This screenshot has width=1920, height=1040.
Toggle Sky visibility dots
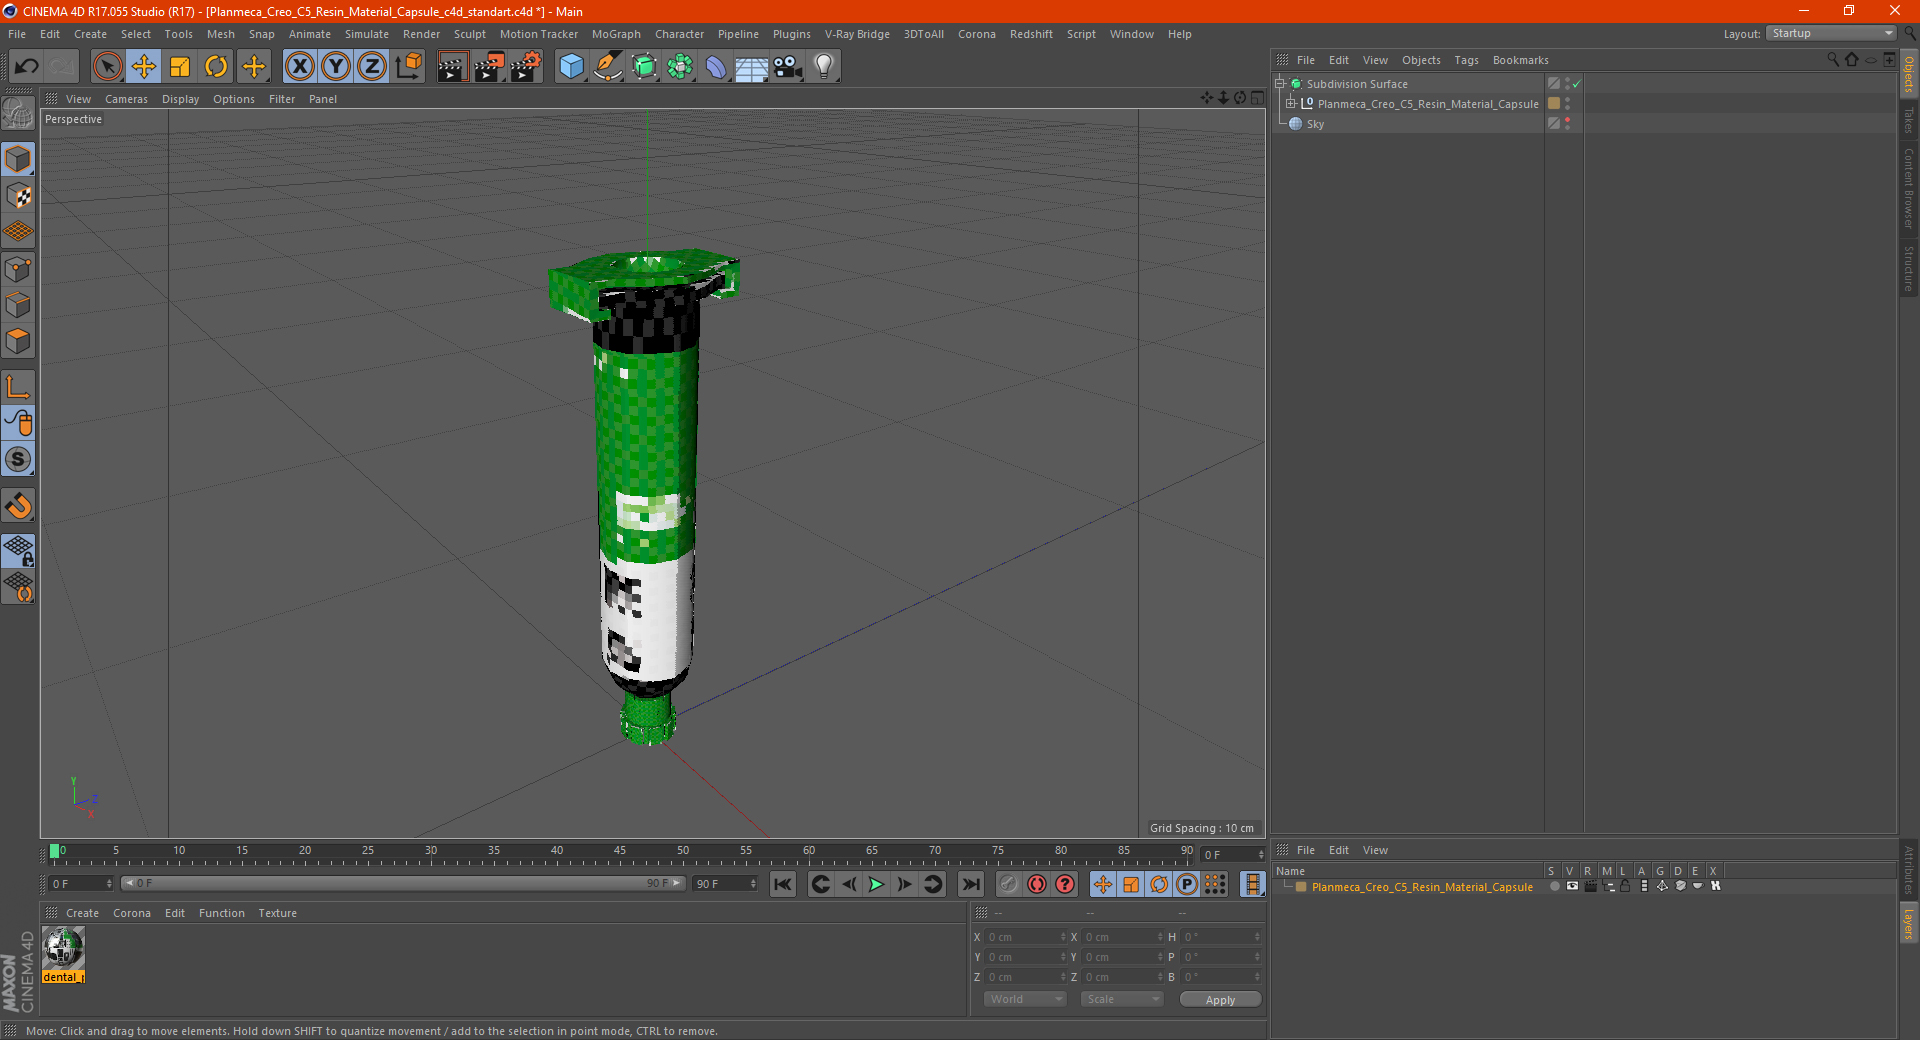[x=1567, y=123]
